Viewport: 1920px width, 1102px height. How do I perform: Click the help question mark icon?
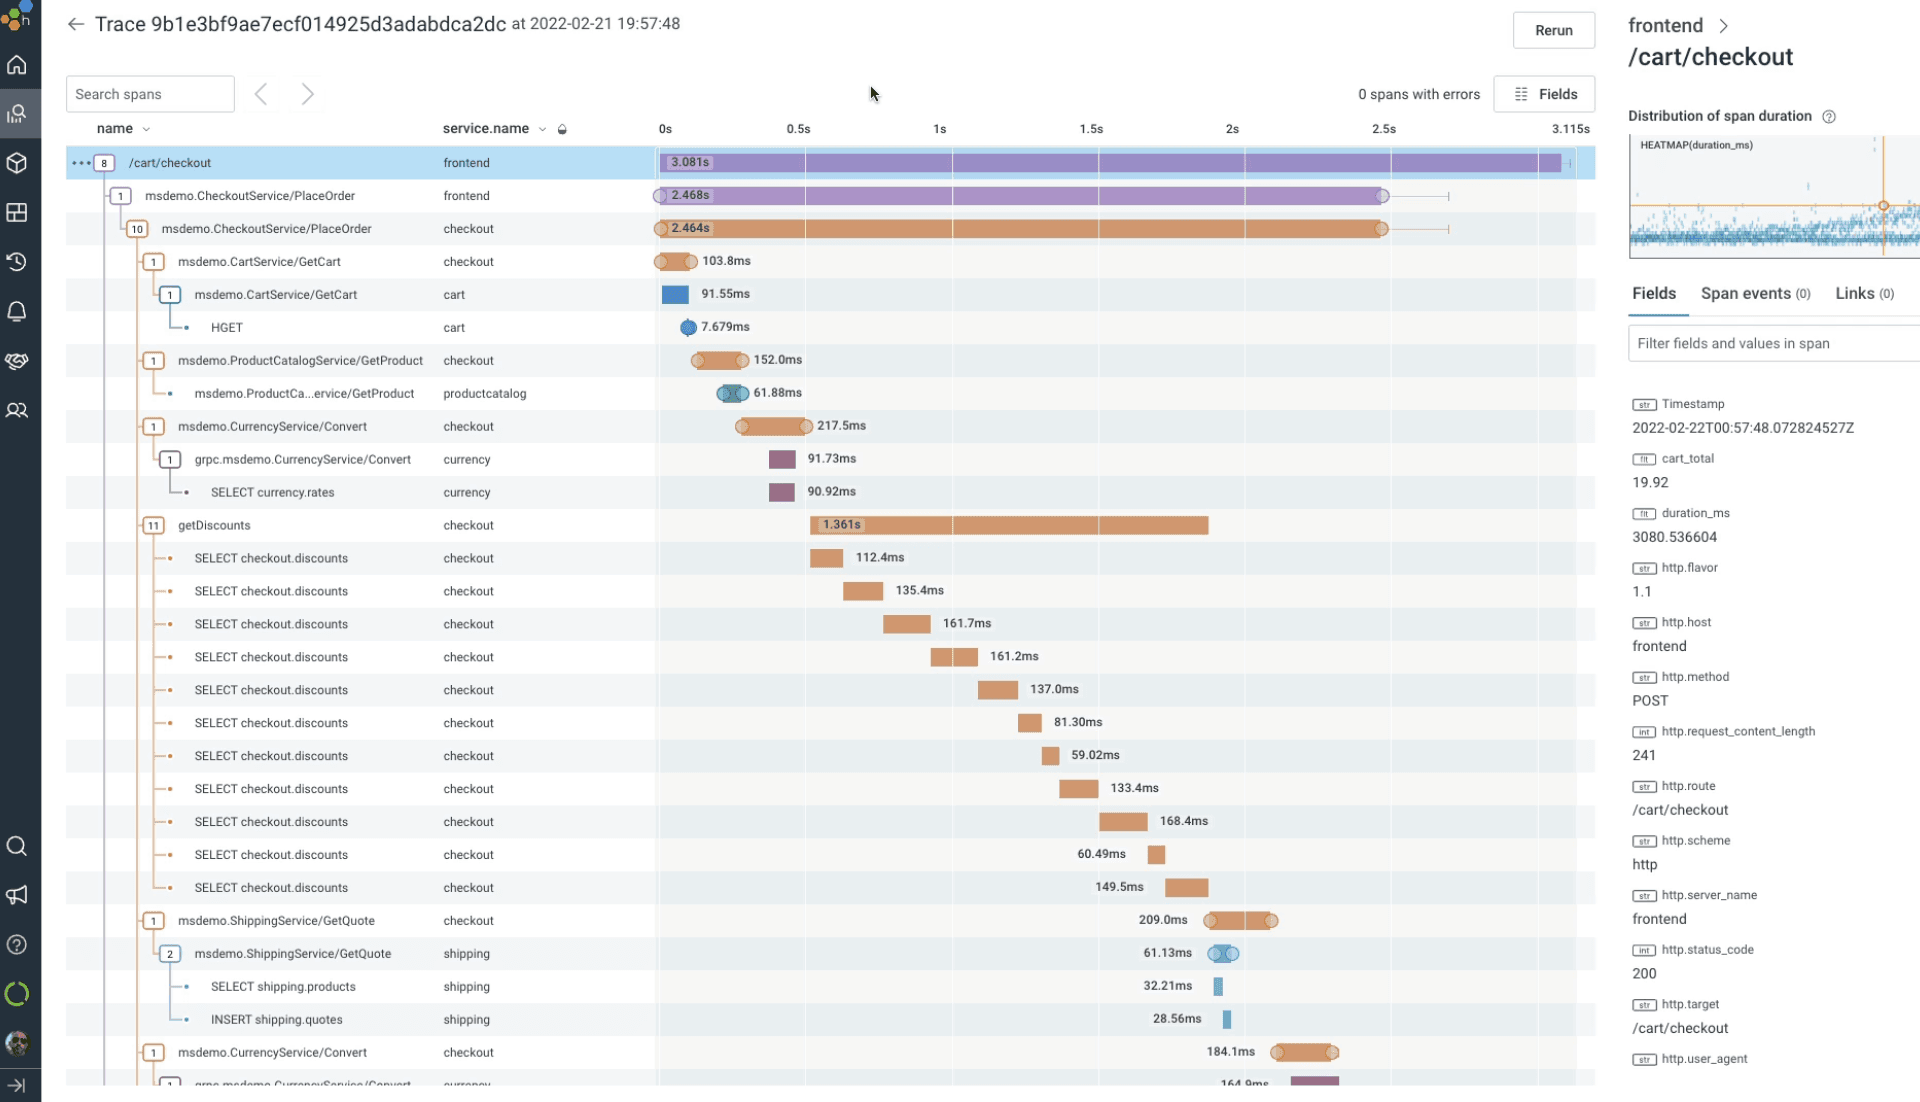pos(17,944)
